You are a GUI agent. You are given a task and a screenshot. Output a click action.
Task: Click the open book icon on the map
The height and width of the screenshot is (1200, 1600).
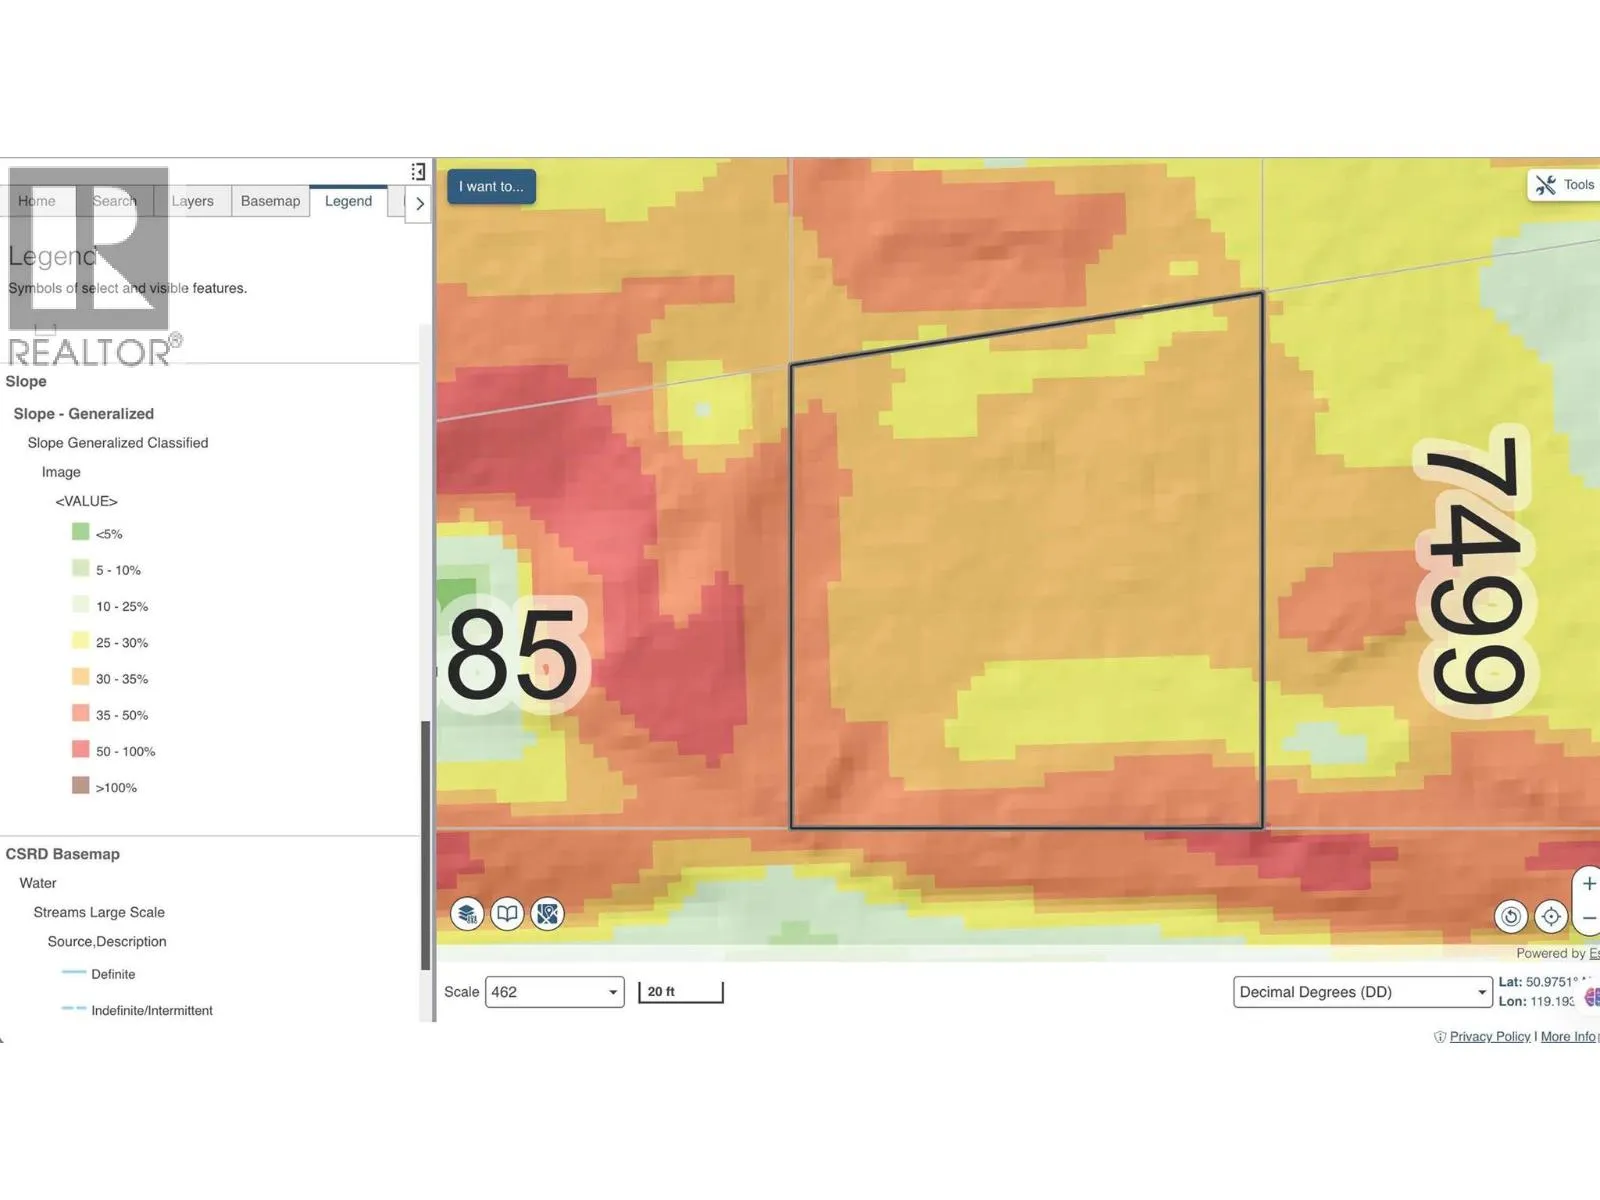tap(508, 914)
